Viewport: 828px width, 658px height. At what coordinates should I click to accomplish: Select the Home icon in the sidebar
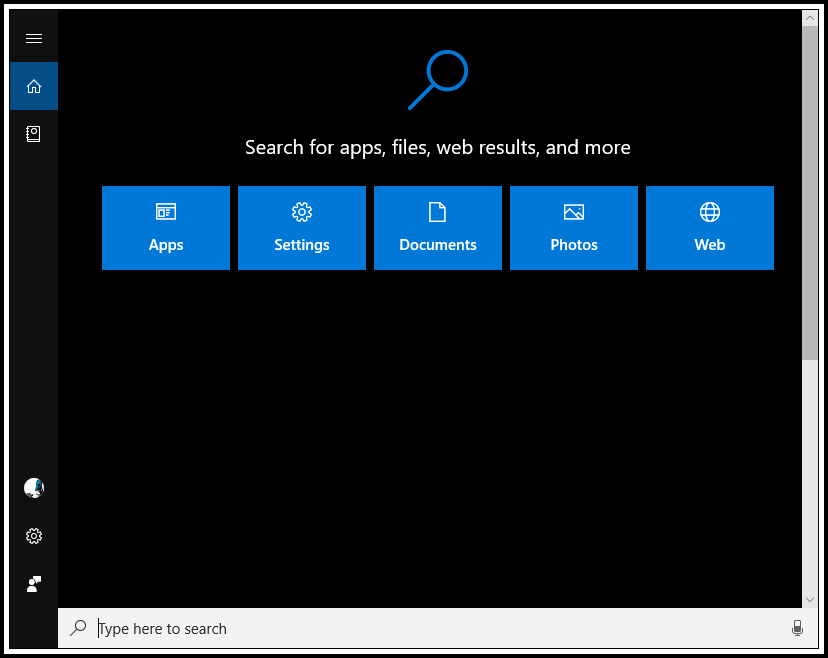(x=34, y=86)
